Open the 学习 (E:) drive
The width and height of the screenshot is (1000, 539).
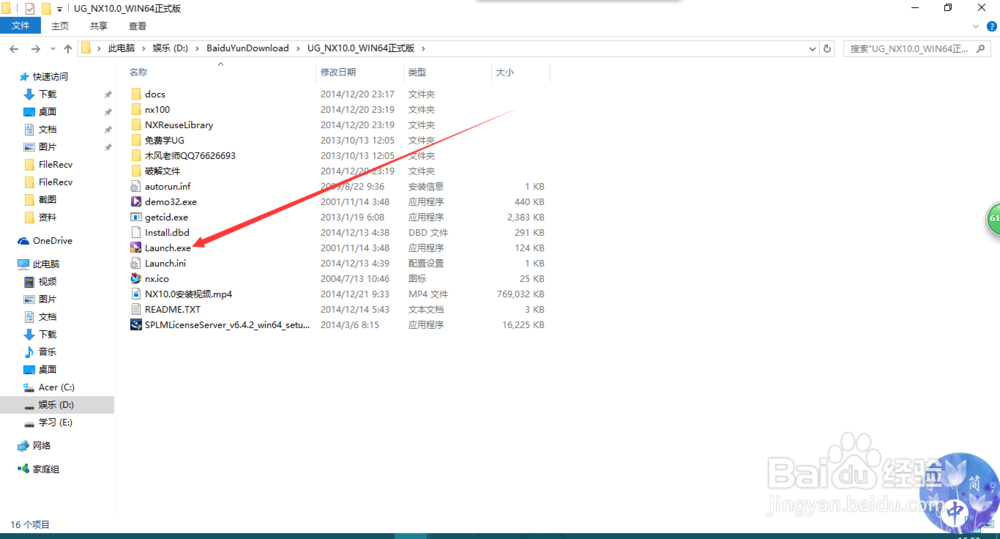(55, 422)
